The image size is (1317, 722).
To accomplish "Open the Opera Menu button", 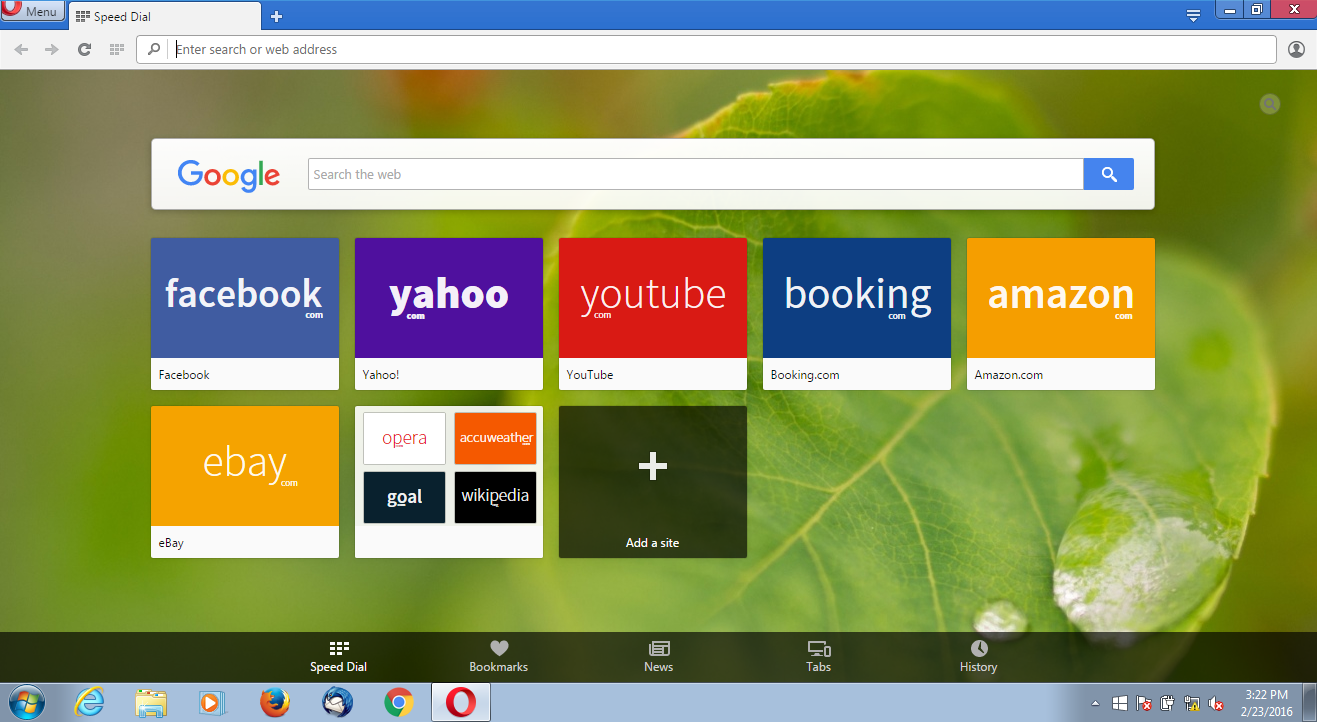I will (33, 11).
